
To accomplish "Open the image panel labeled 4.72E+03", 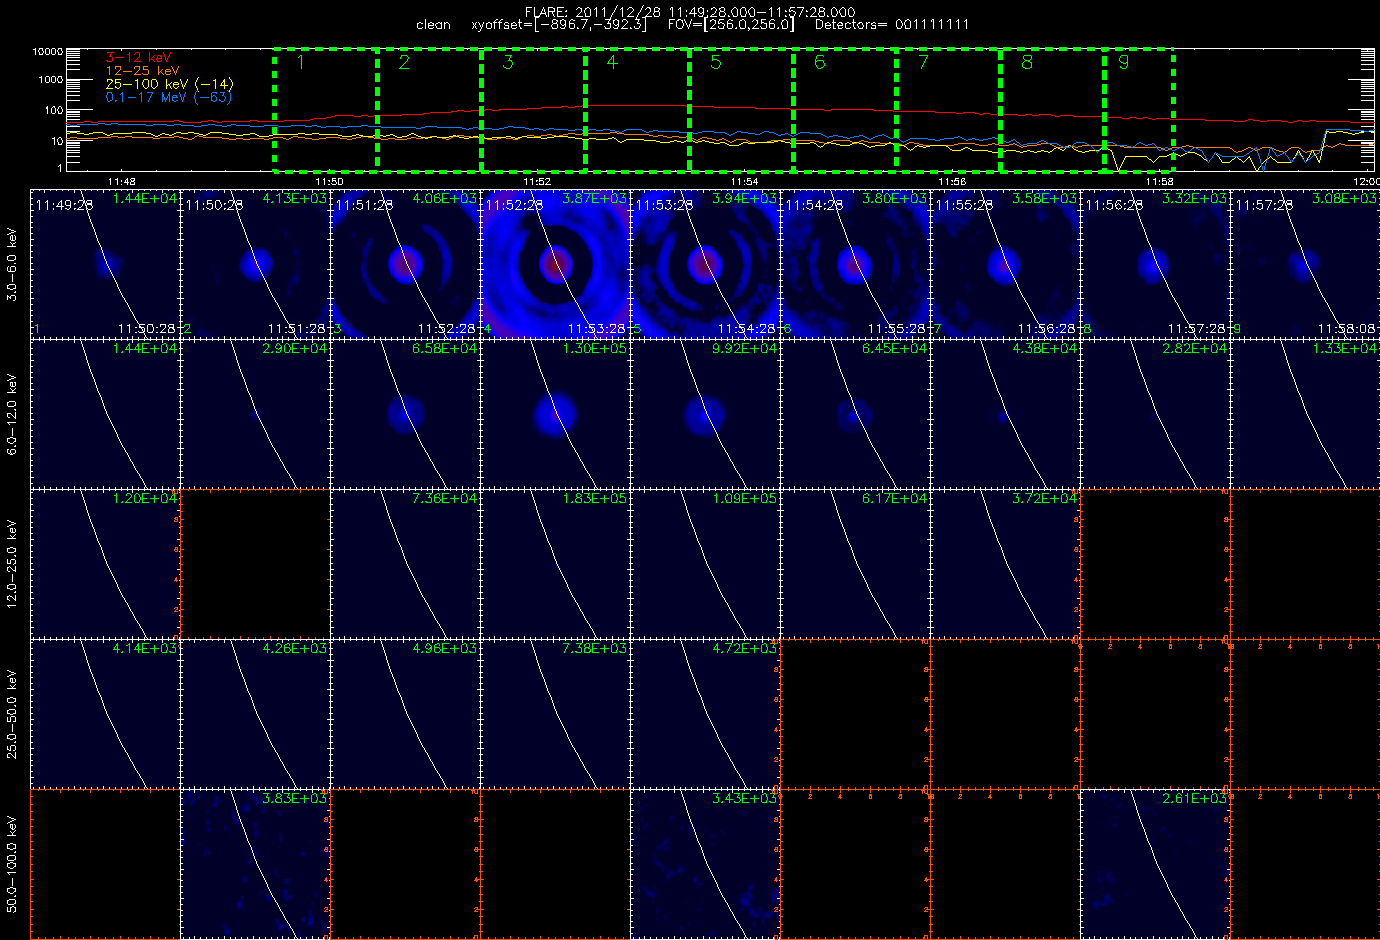I will [705, 714].
